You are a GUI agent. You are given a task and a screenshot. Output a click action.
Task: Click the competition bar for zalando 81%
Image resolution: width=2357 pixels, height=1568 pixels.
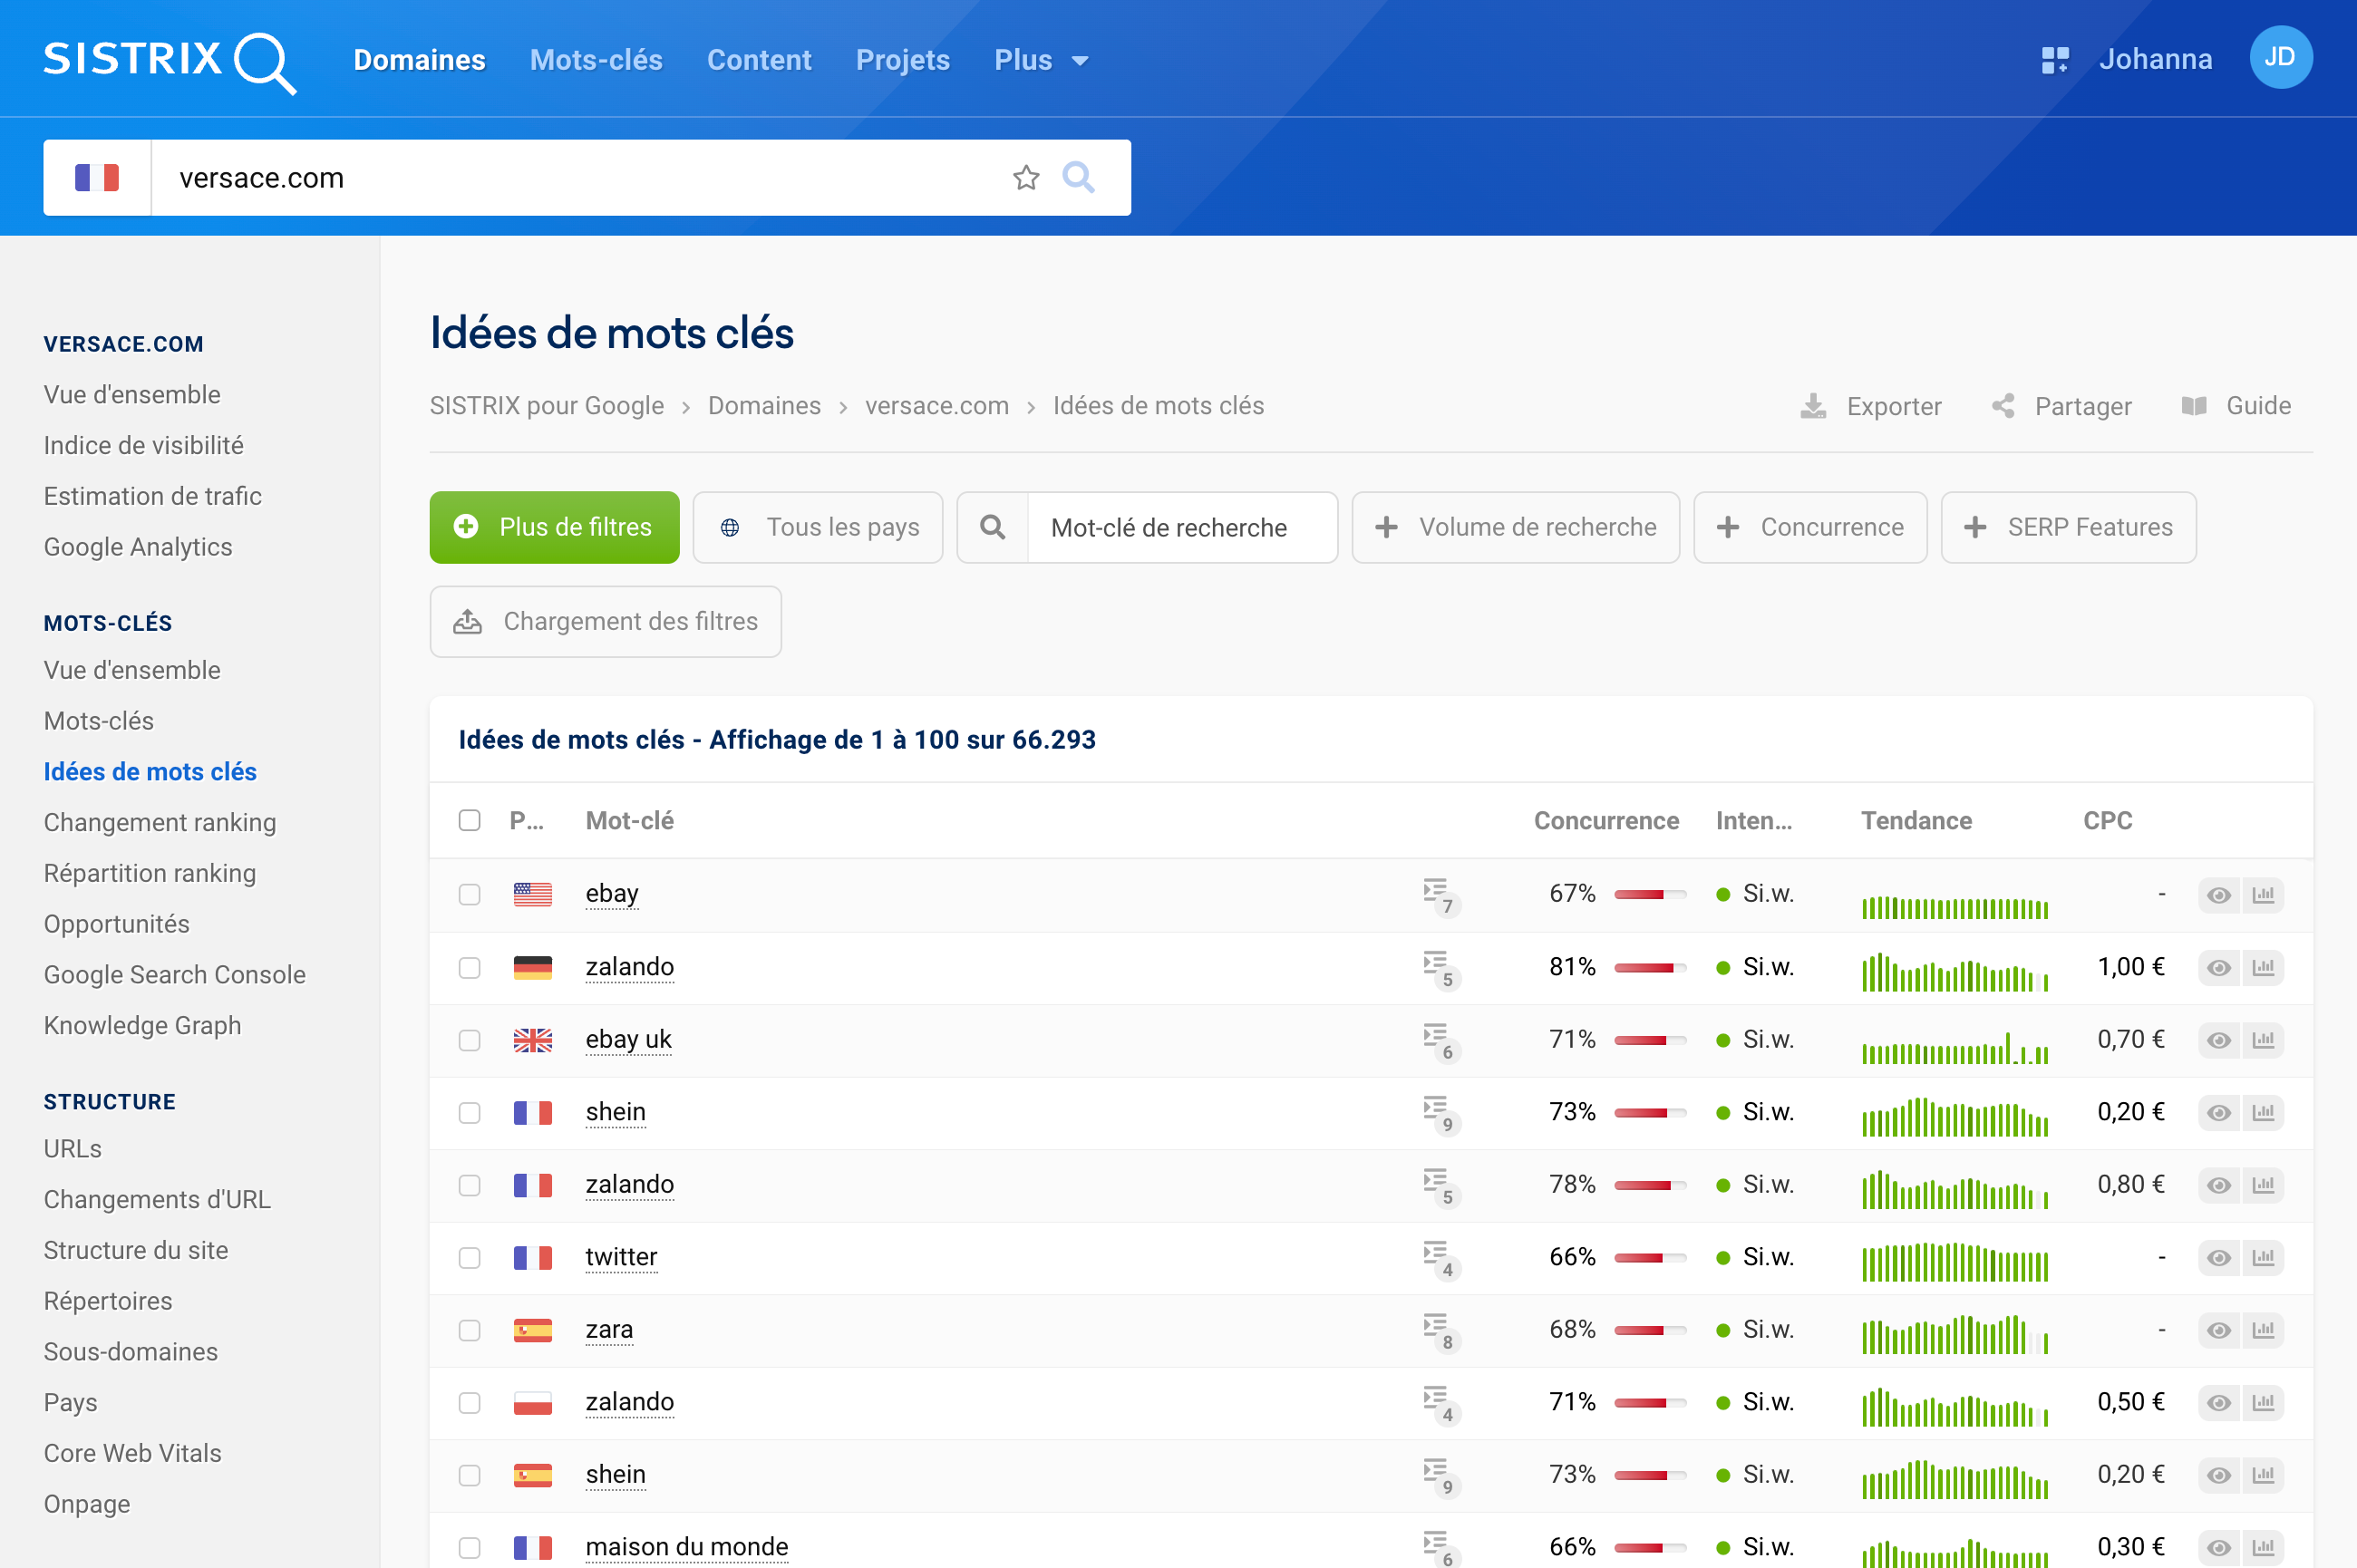[x=1649, y=968]
